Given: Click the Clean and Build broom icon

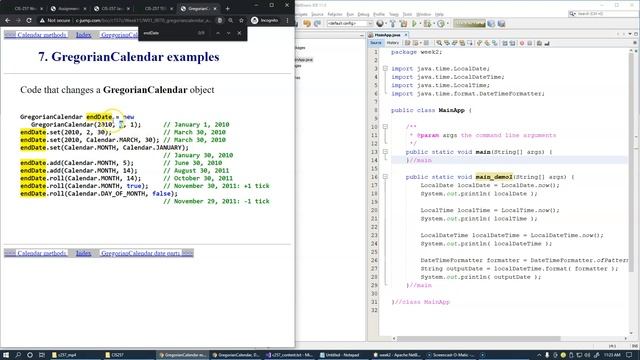Looking at the screenshot, I should pos(403,24).
